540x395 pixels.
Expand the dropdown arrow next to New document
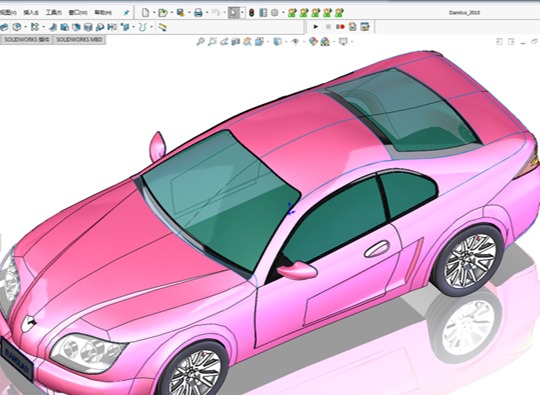click(153, 13)
